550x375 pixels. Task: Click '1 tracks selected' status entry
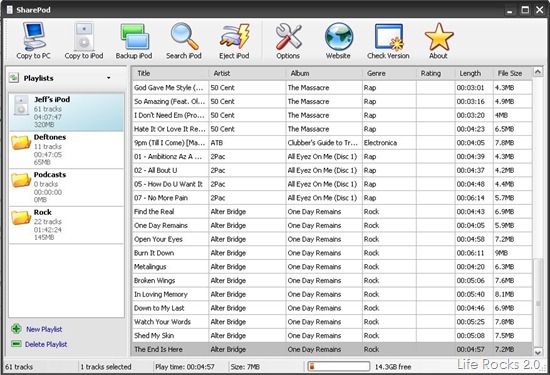click(106, 367)
